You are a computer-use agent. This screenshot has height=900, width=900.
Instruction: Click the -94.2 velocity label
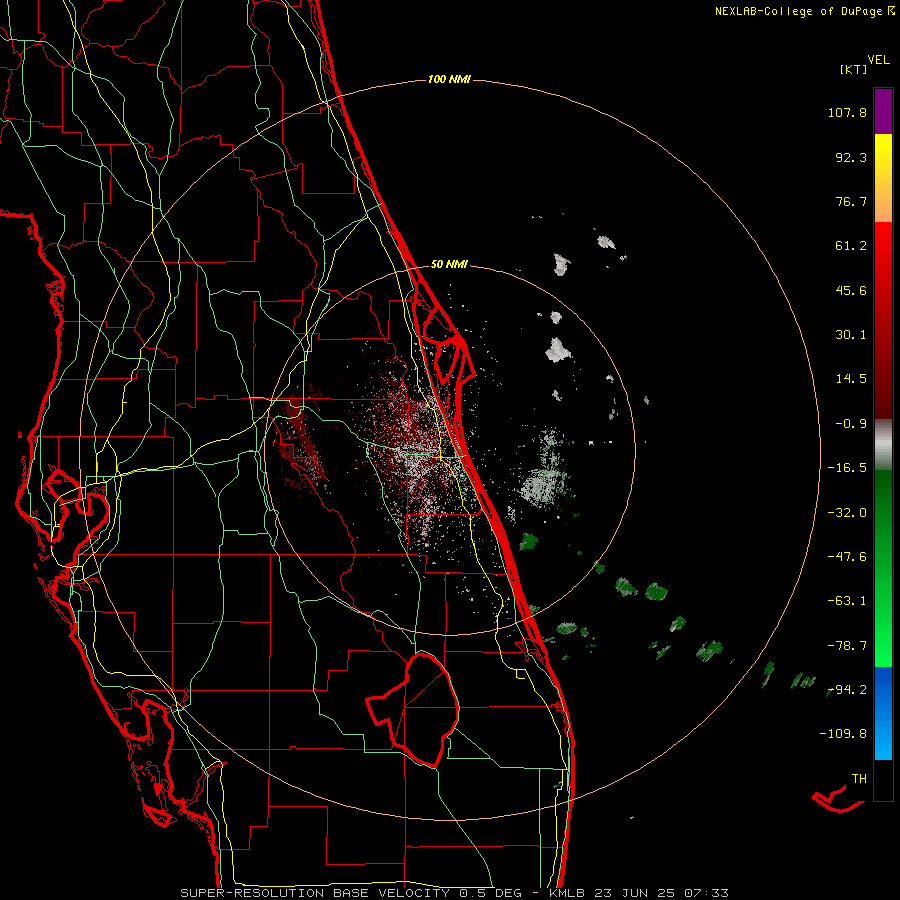click(x=847, y=690)
